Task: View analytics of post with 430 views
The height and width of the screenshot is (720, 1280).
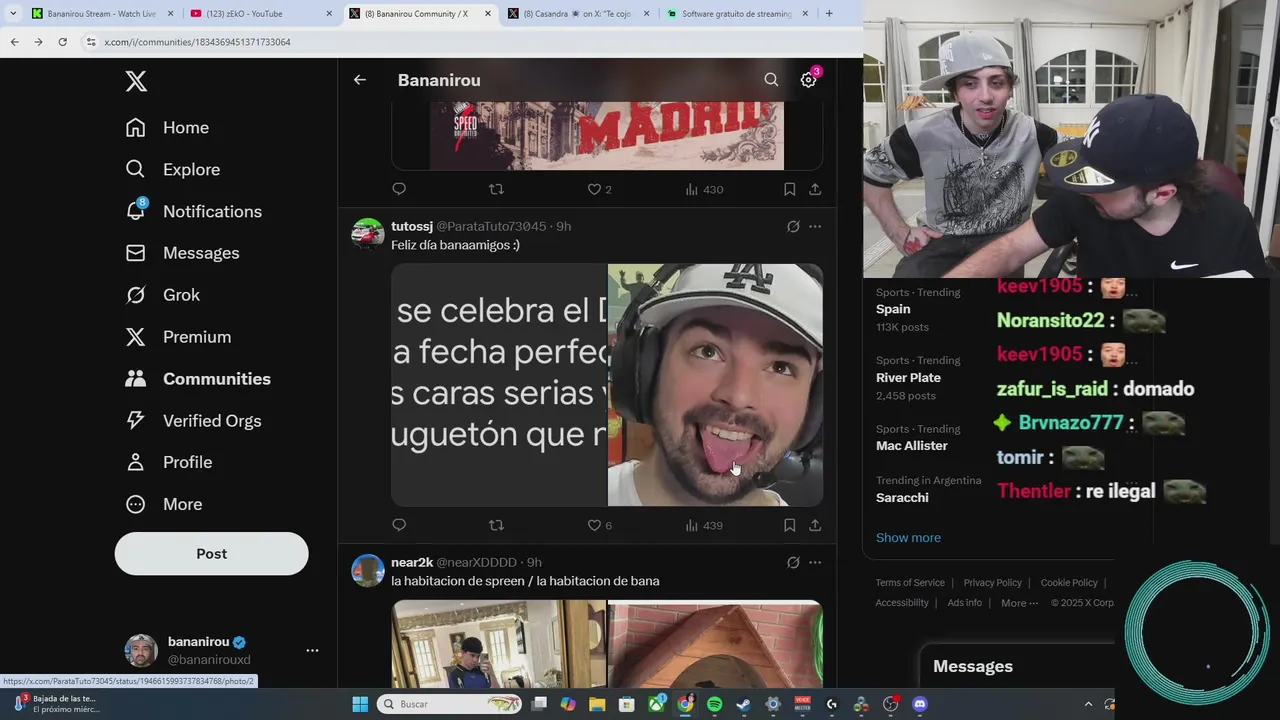Action: (x=704, y=189)
